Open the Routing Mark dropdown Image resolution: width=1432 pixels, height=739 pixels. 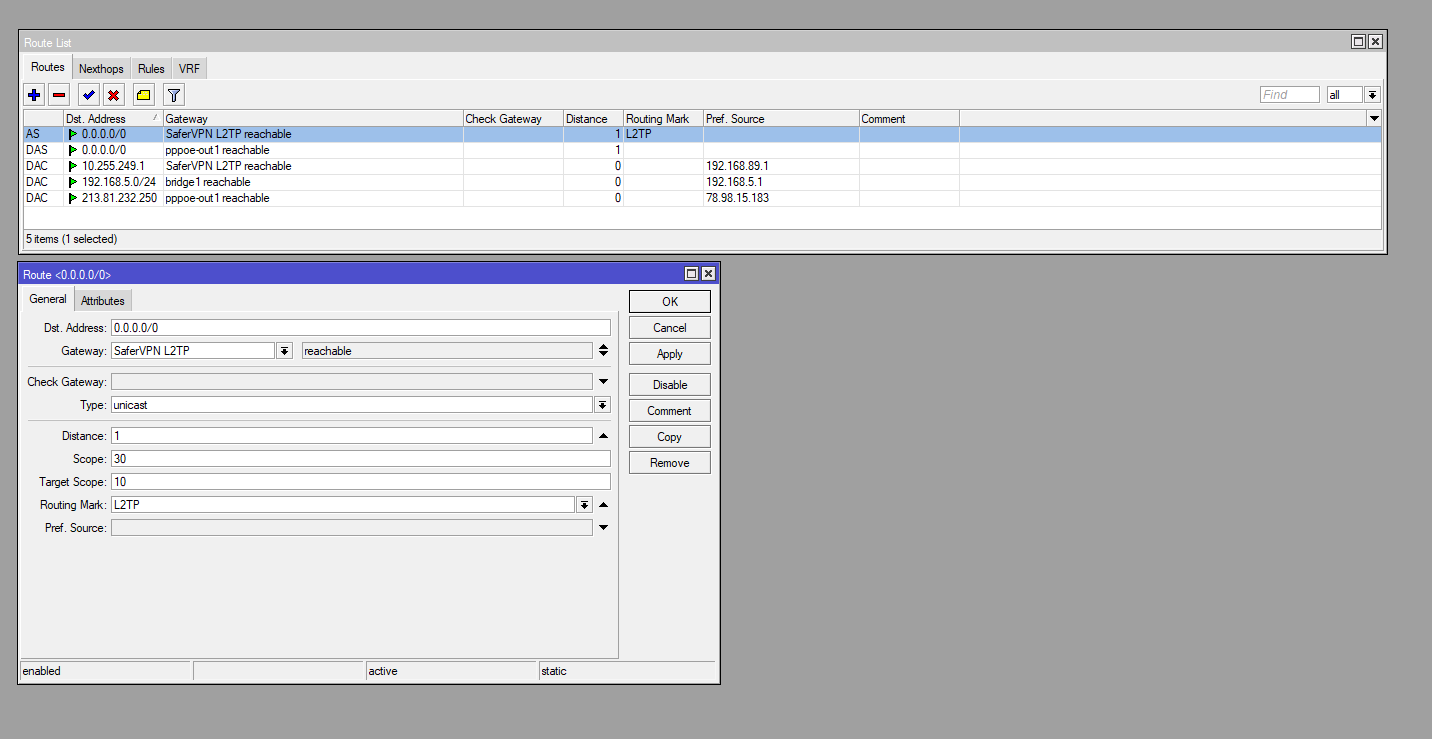[584, 505]
